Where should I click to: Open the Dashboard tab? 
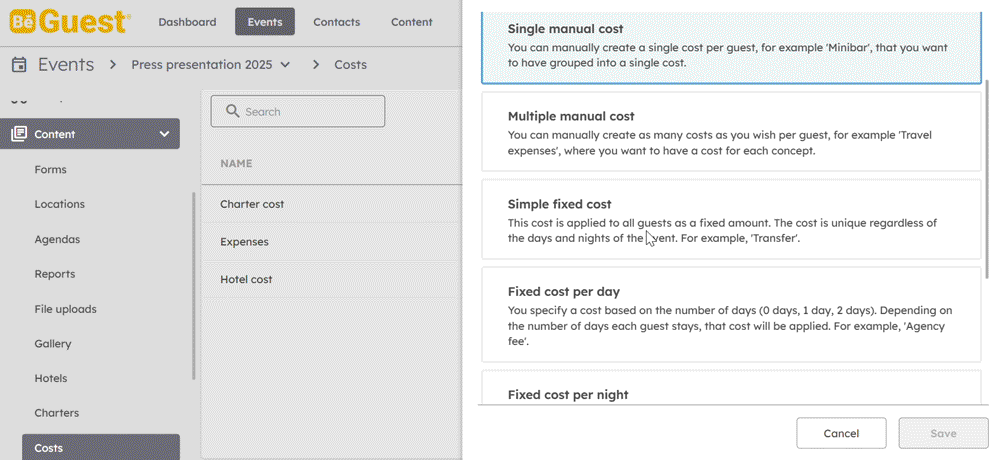[x=188, y=22]
